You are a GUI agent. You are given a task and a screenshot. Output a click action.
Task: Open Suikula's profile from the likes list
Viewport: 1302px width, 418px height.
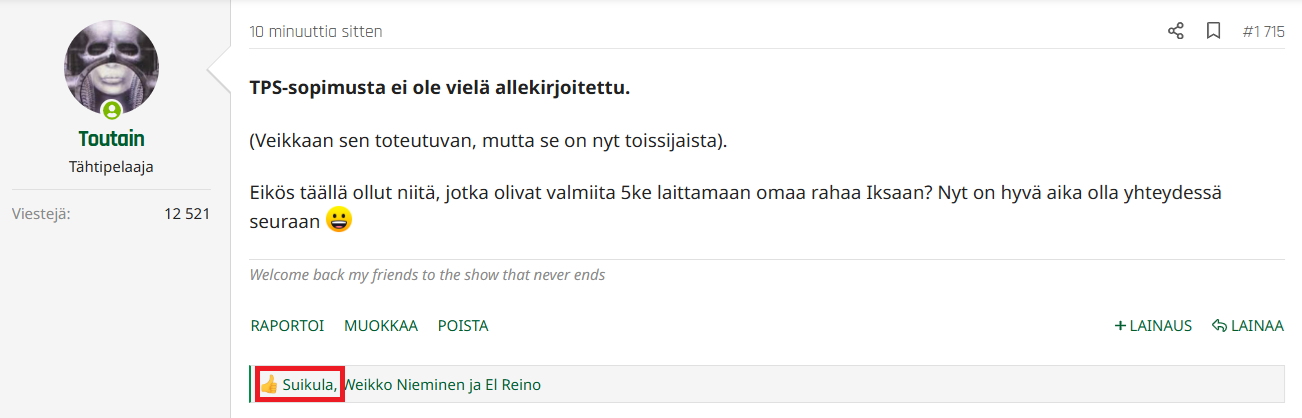[308, 384]
